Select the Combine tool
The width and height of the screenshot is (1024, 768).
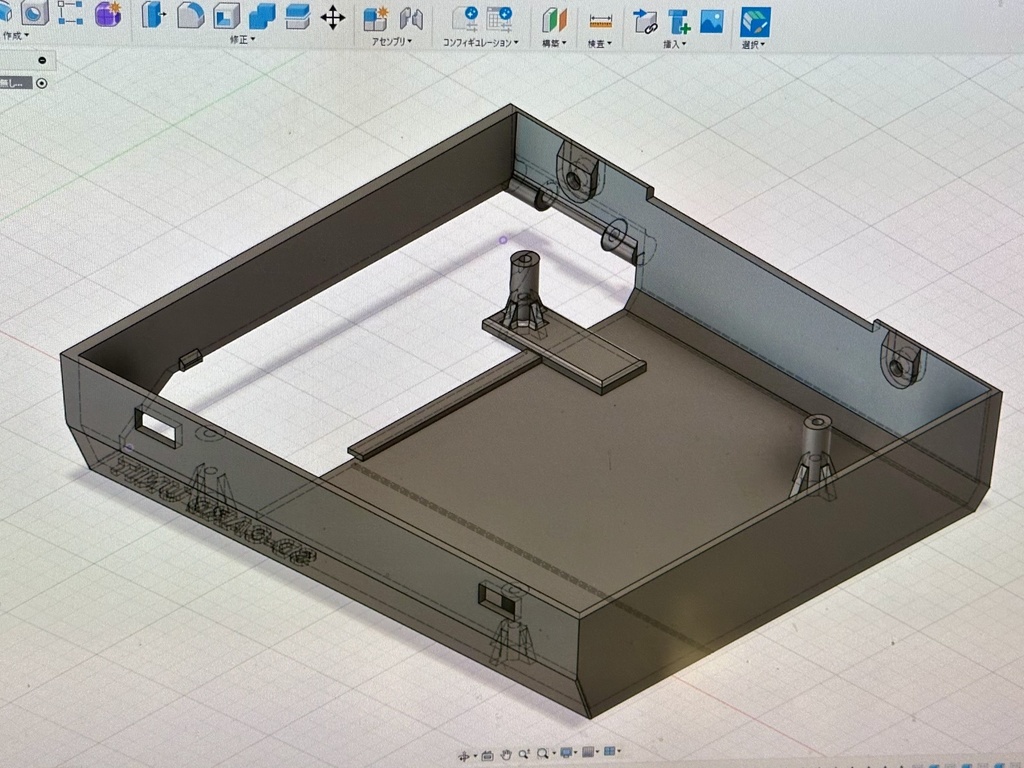pyautogui.click(x=262, y=16)
